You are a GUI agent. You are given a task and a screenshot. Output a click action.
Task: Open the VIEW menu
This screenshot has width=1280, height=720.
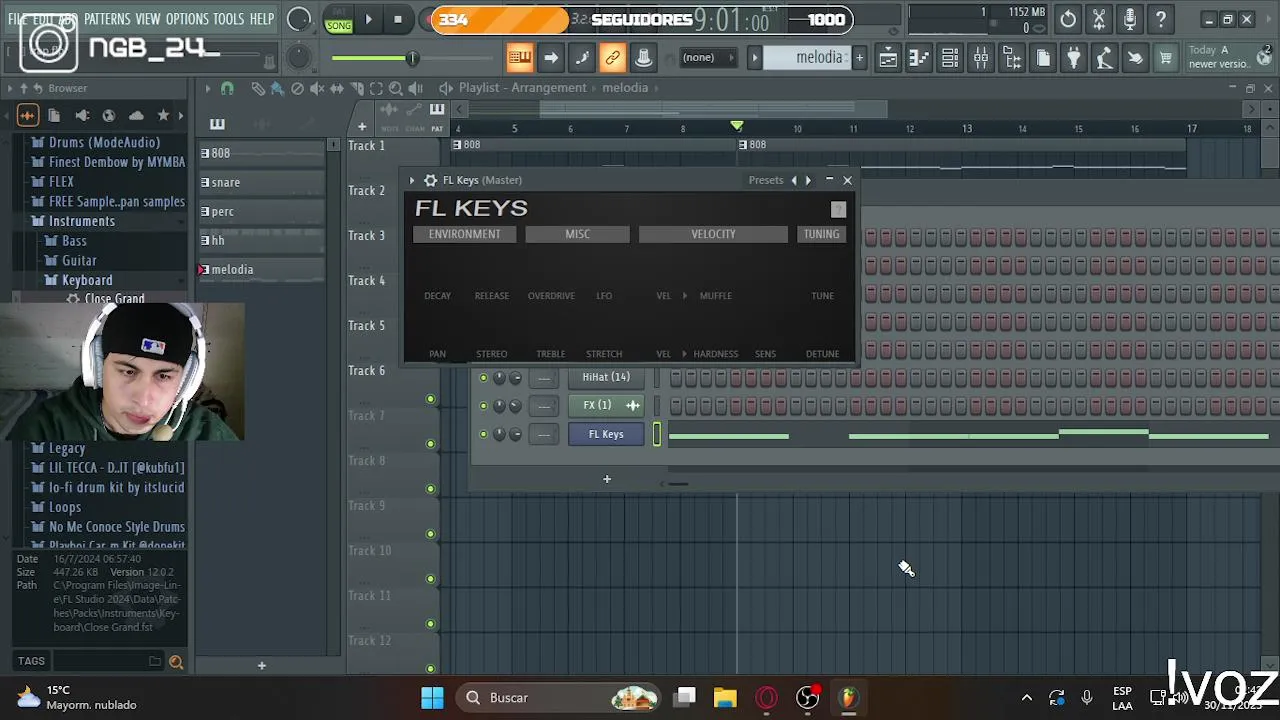click(x=148, y=19)
